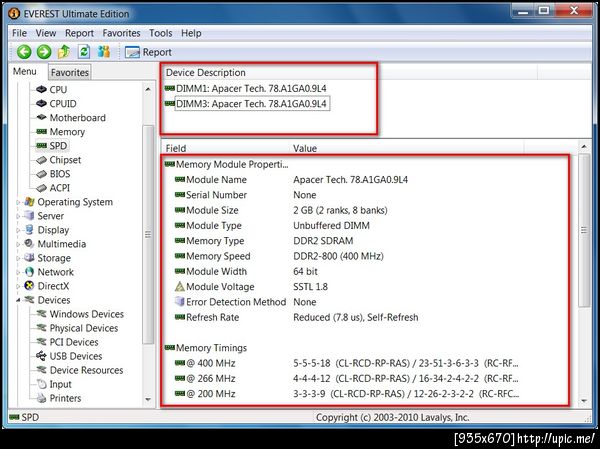Open the File menu
Screen dimensions: 600x449
[x=20, y=33]
